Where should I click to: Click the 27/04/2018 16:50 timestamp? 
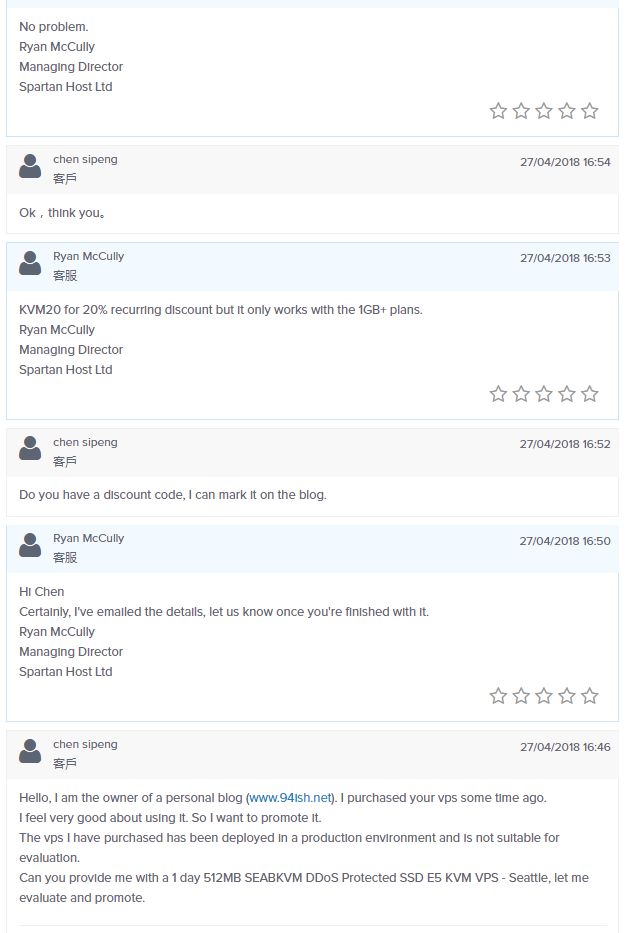tap(565, 541)
